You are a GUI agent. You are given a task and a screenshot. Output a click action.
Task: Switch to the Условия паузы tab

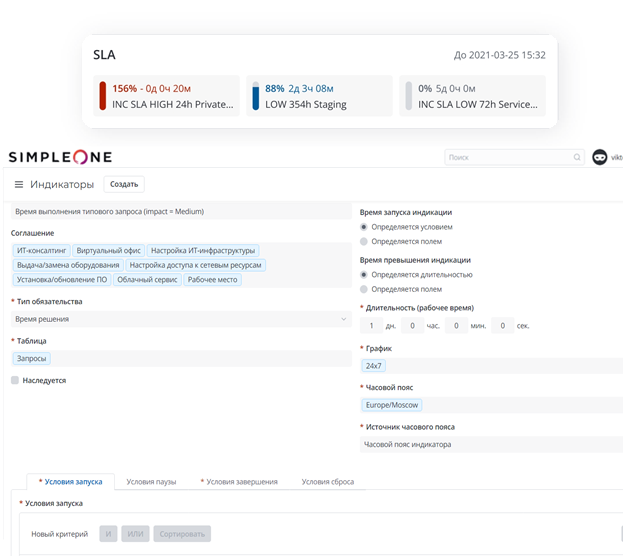[x=151, y=482]
